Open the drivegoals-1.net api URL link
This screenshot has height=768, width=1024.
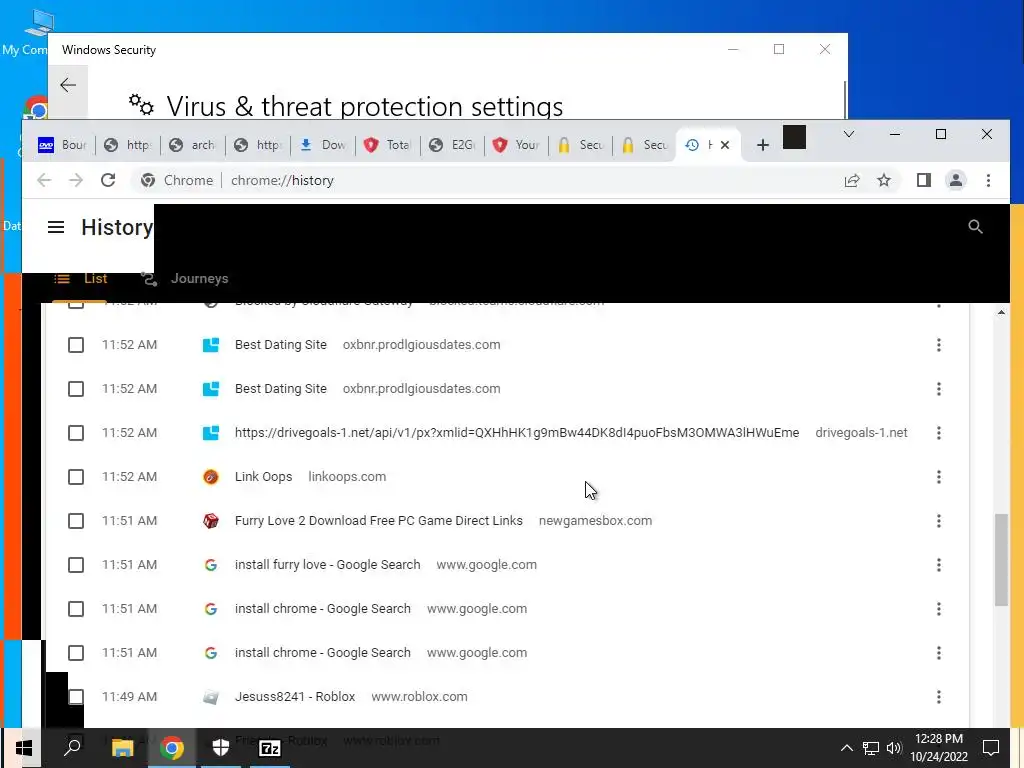tap(517, 433)
